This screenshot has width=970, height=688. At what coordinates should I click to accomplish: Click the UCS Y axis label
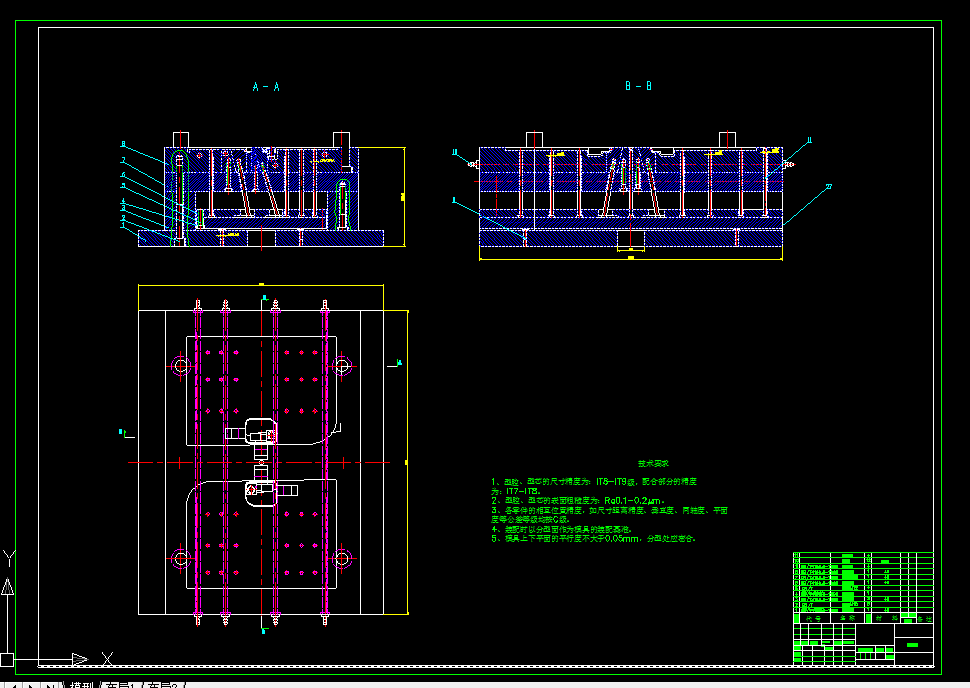click(x=8, y=558)
